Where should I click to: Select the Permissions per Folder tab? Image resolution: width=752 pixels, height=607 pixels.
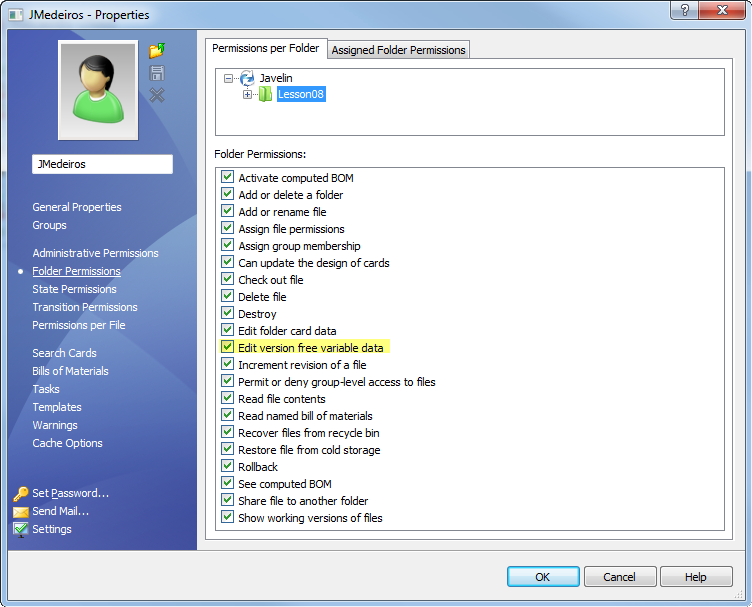[266, 48]
